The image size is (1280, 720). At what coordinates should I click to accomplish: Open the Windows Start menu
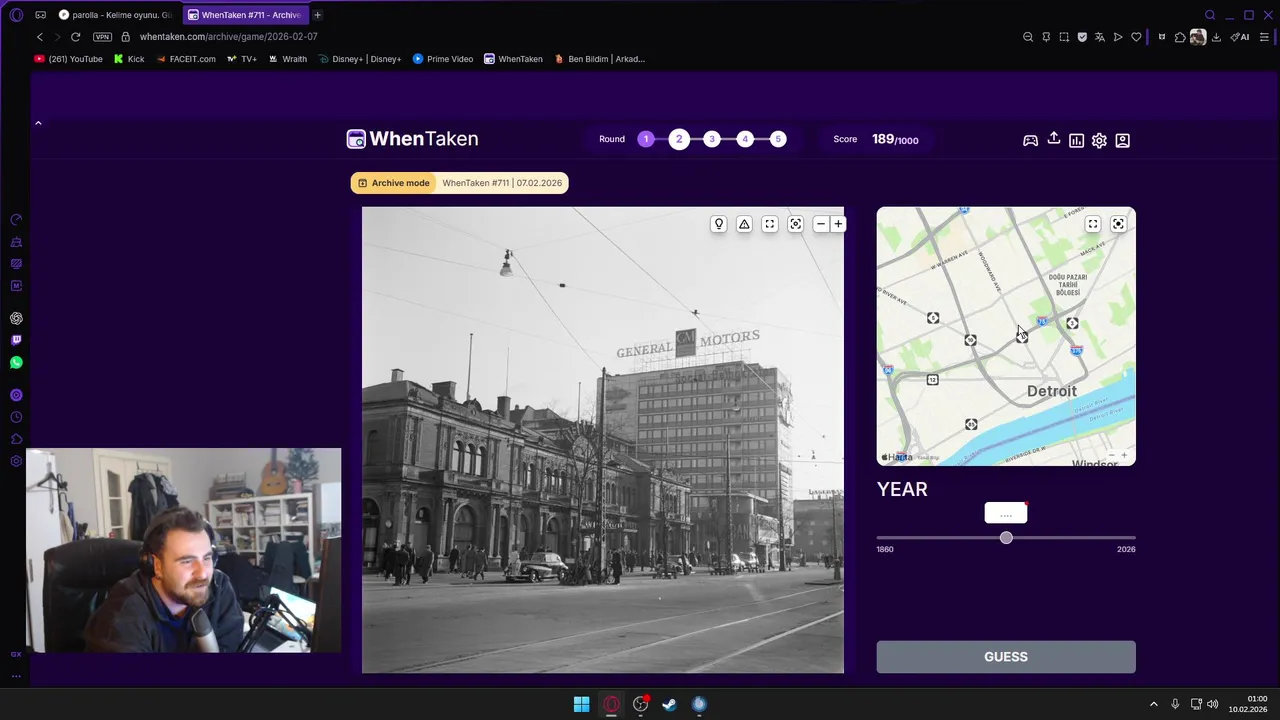pyautogui.click(x=581, y=704)
